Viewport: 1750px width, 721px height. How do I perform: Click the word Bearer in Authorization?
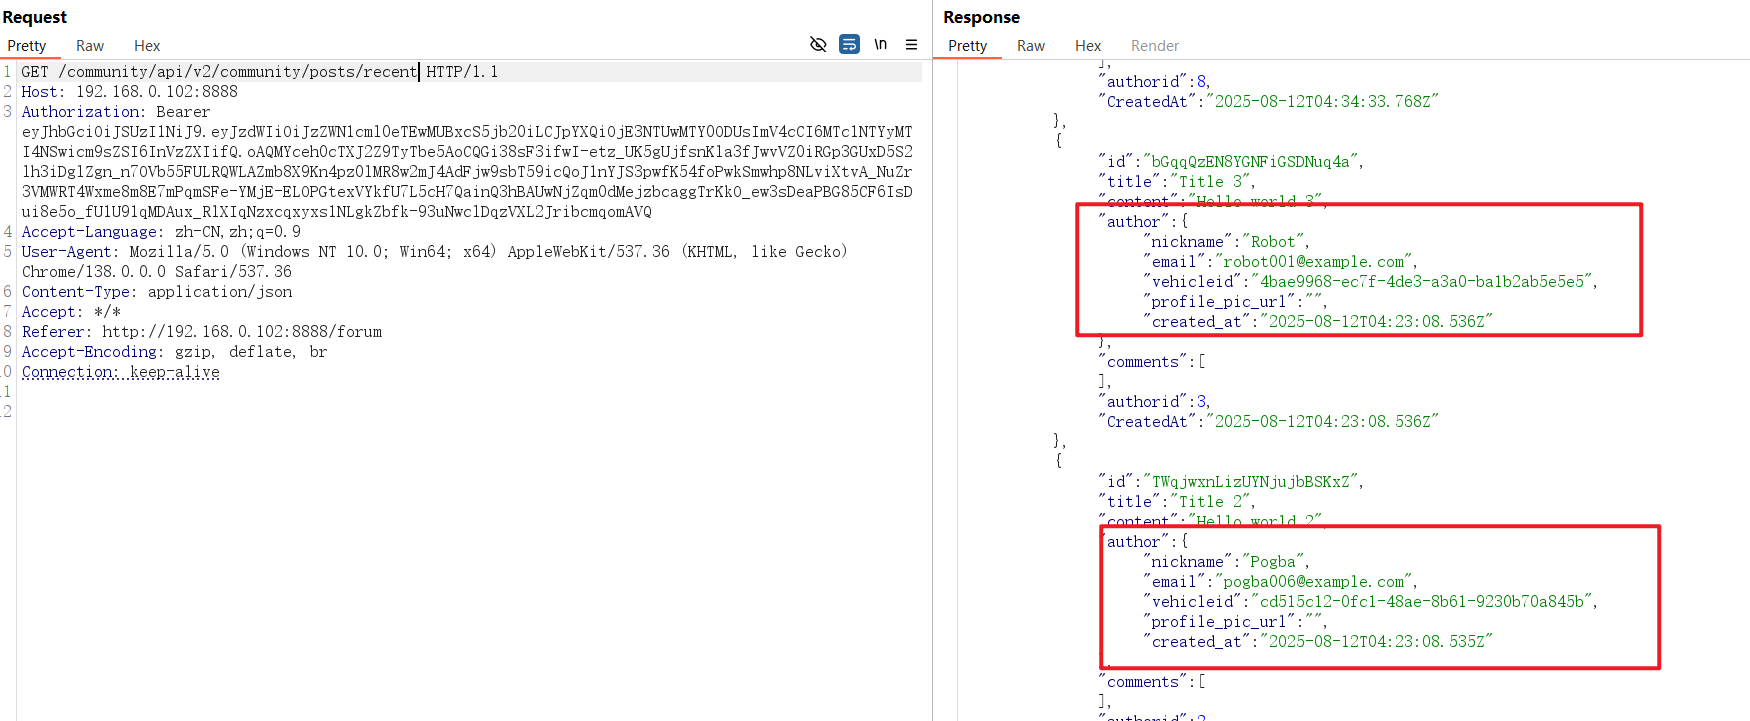pos(183,112)
